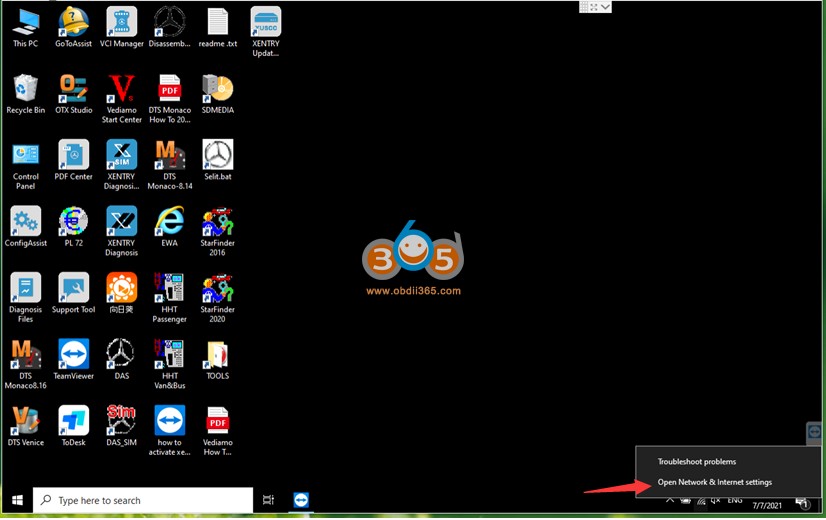Expand the remote session toolbar chevron at top

click(x=605, y=7)
